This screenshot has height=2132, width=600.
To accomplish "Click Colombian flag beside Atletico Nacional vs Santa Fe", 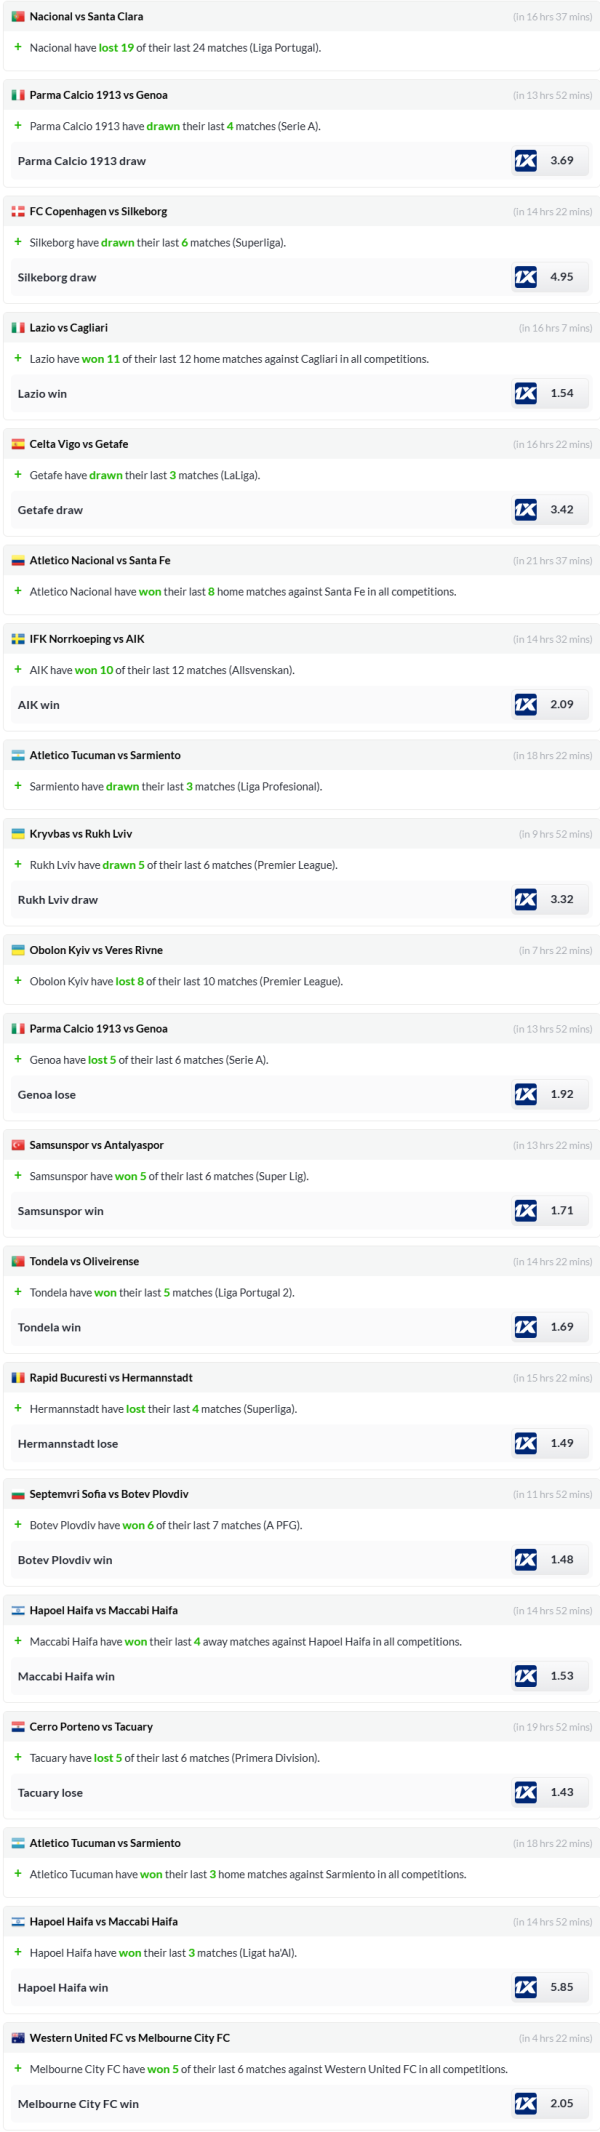I will (18, 561).
